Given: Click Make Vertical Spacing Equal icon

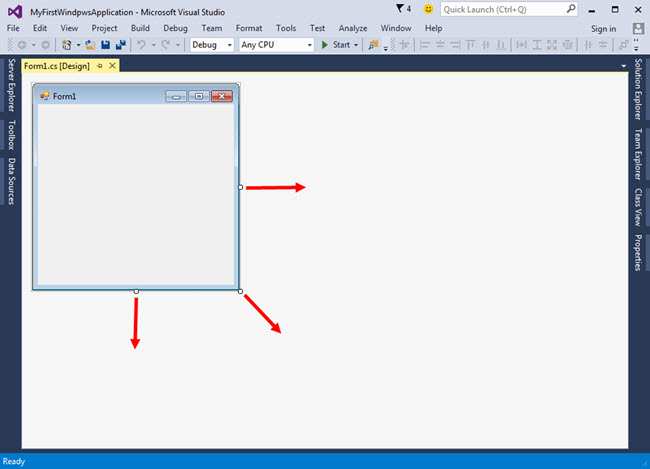Looking at the screenshot, I should coord(603,45).
